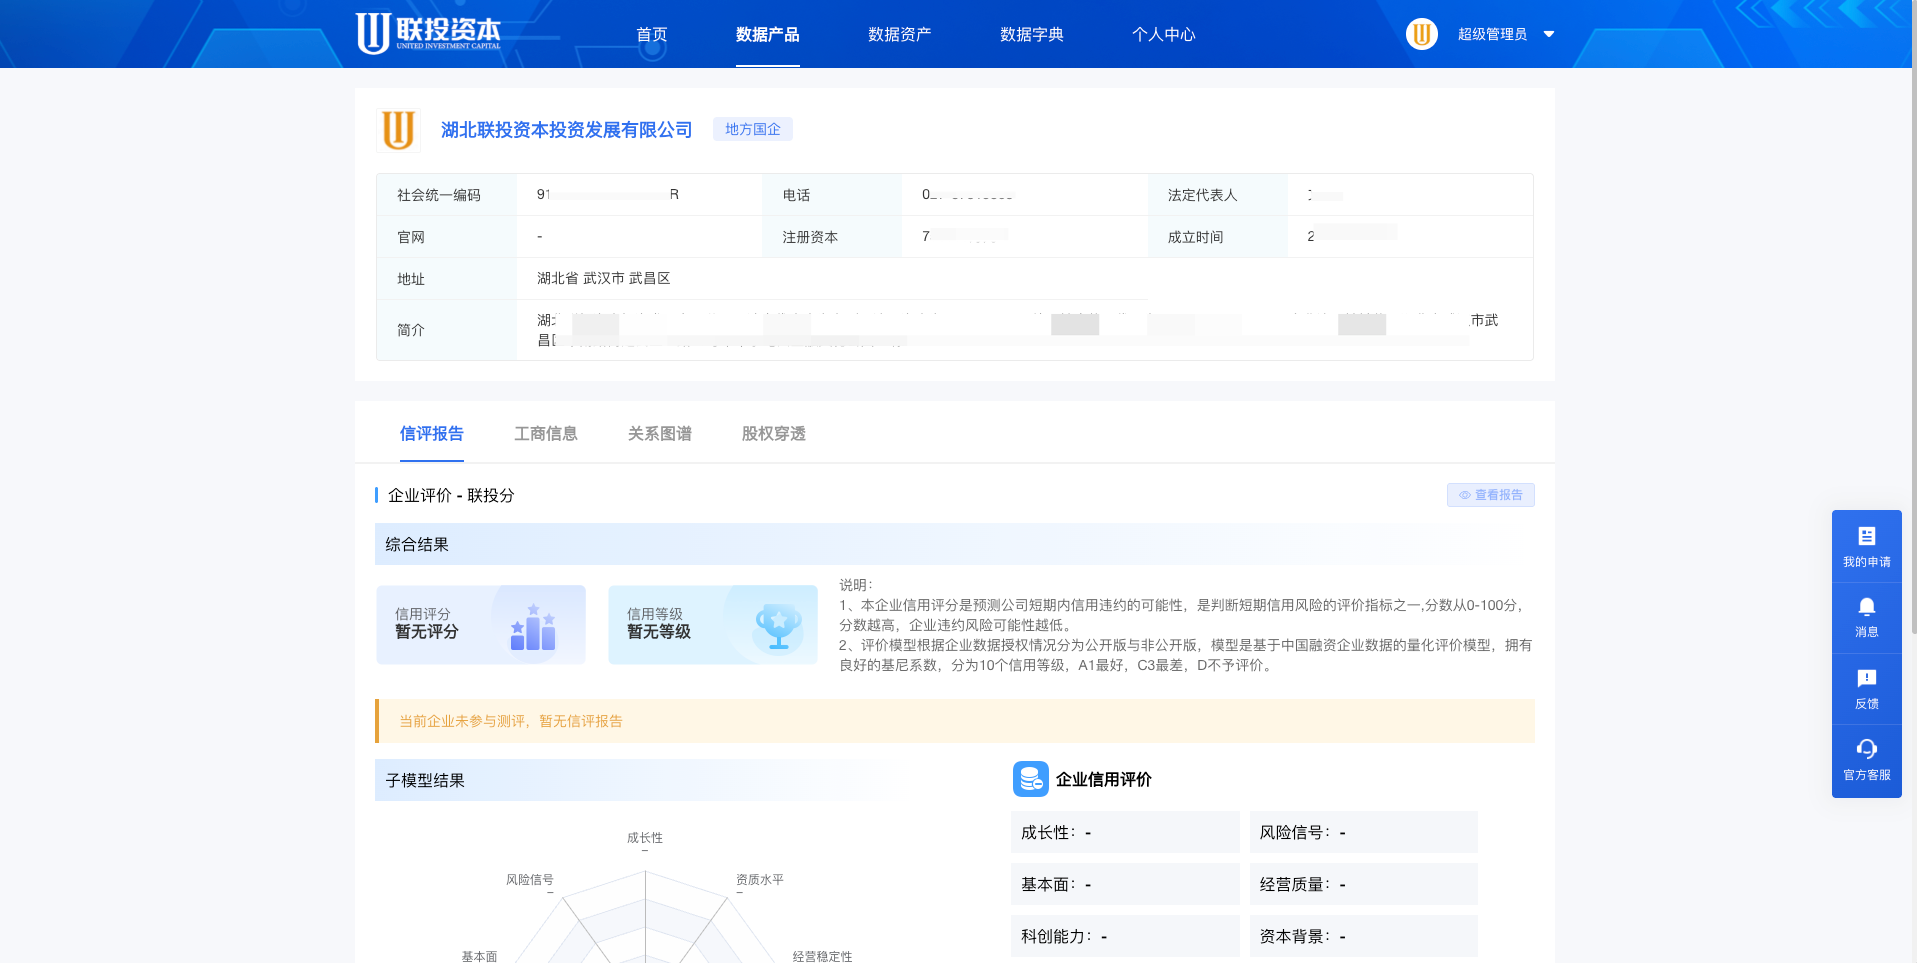Contact 官方客服 via headset icon
The image size is (1917, 963).
tap(1867, 749)
